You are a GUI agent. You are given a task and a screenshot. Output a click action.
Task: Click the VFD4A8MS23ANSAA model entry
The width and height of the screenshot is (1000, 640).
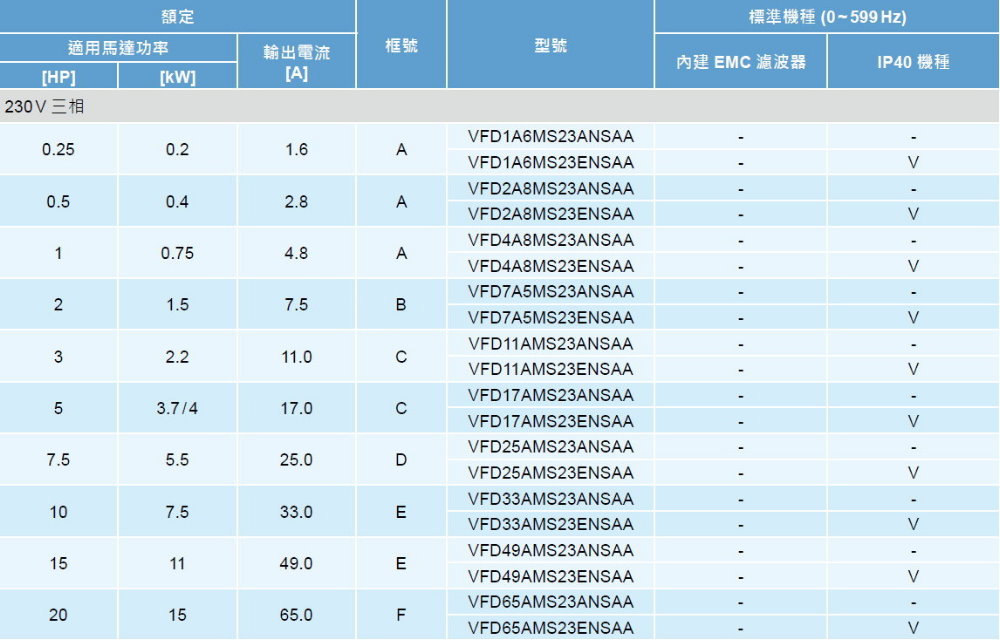(x=550, y=240)
